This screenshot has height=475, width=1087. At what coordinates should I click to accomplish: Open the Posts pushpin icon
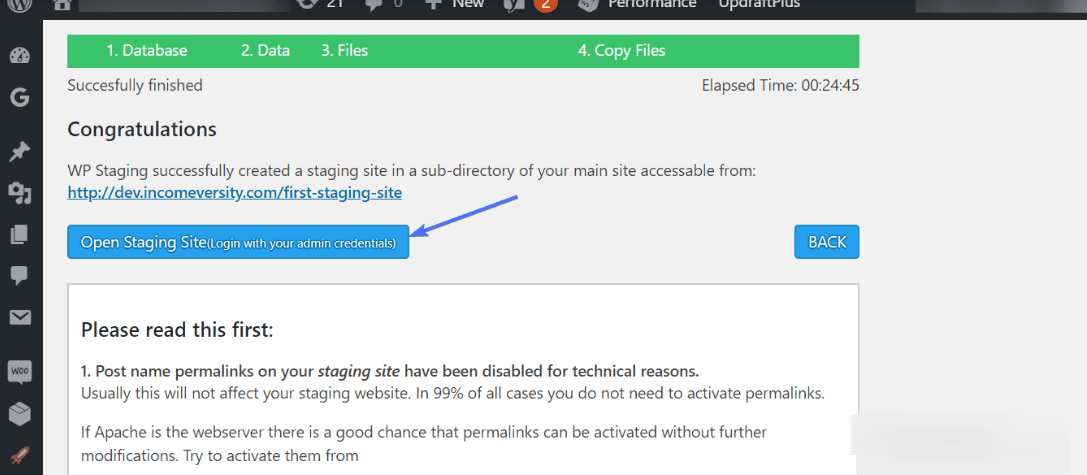coord(19,152)
